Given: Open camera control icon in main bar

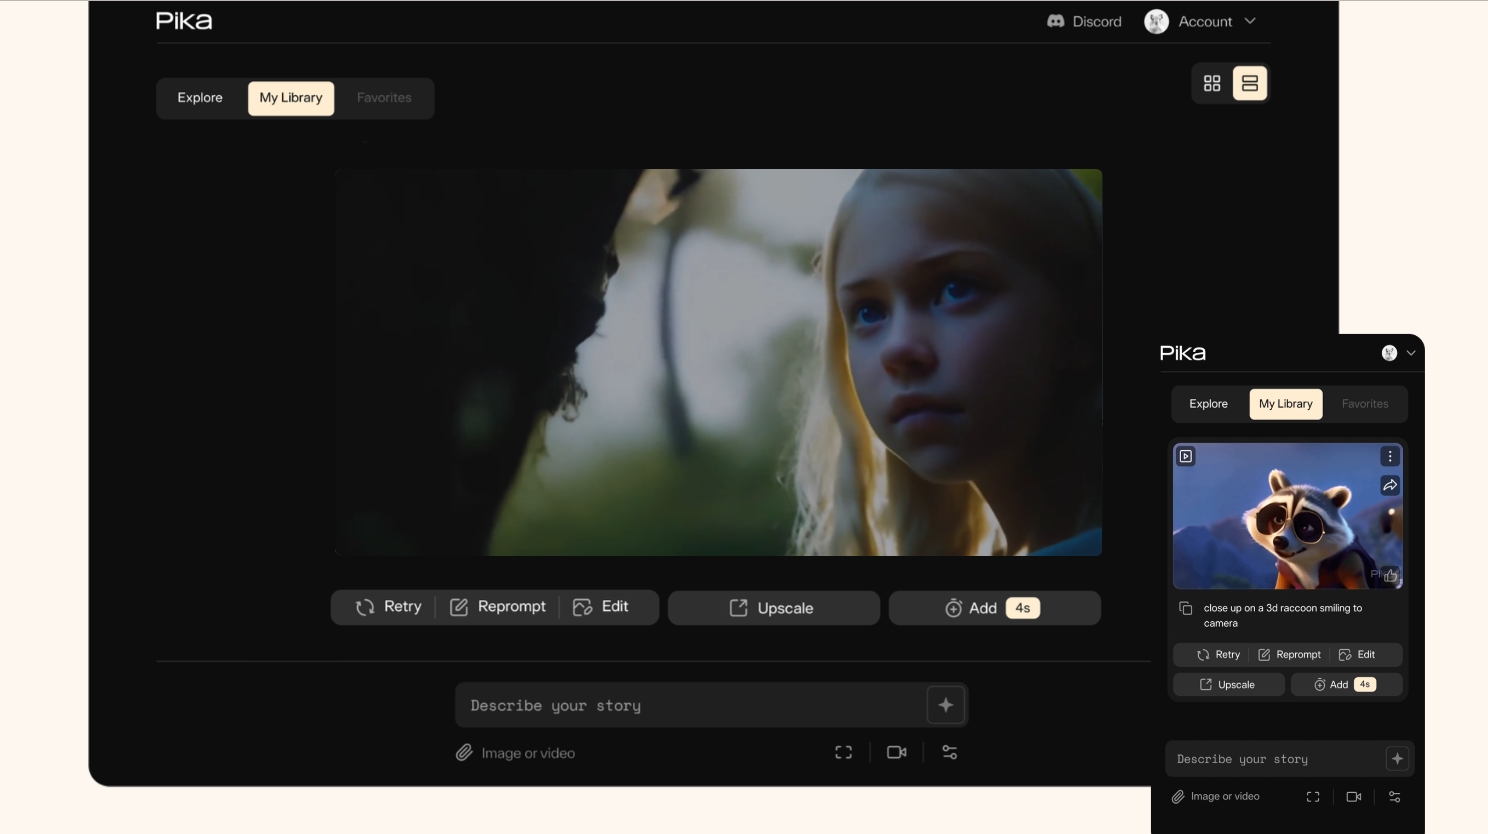Looking at the screenshot, I should pos(897,753).
